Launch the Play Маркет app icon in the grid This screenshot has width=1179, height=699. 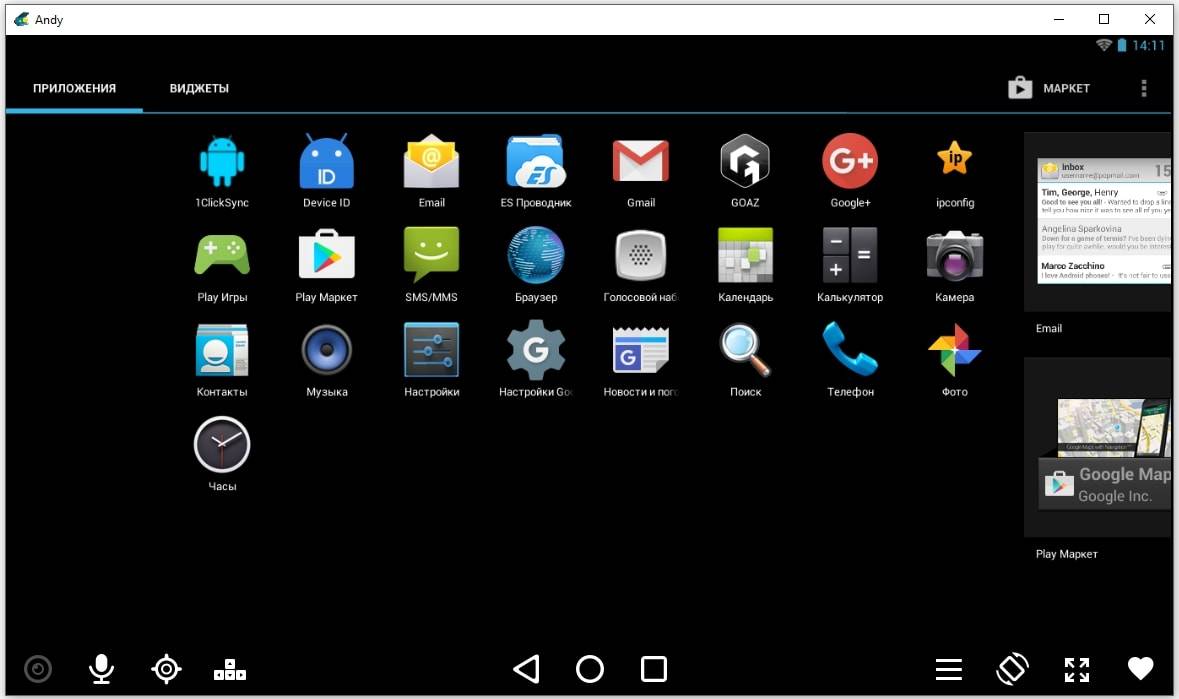326,256
